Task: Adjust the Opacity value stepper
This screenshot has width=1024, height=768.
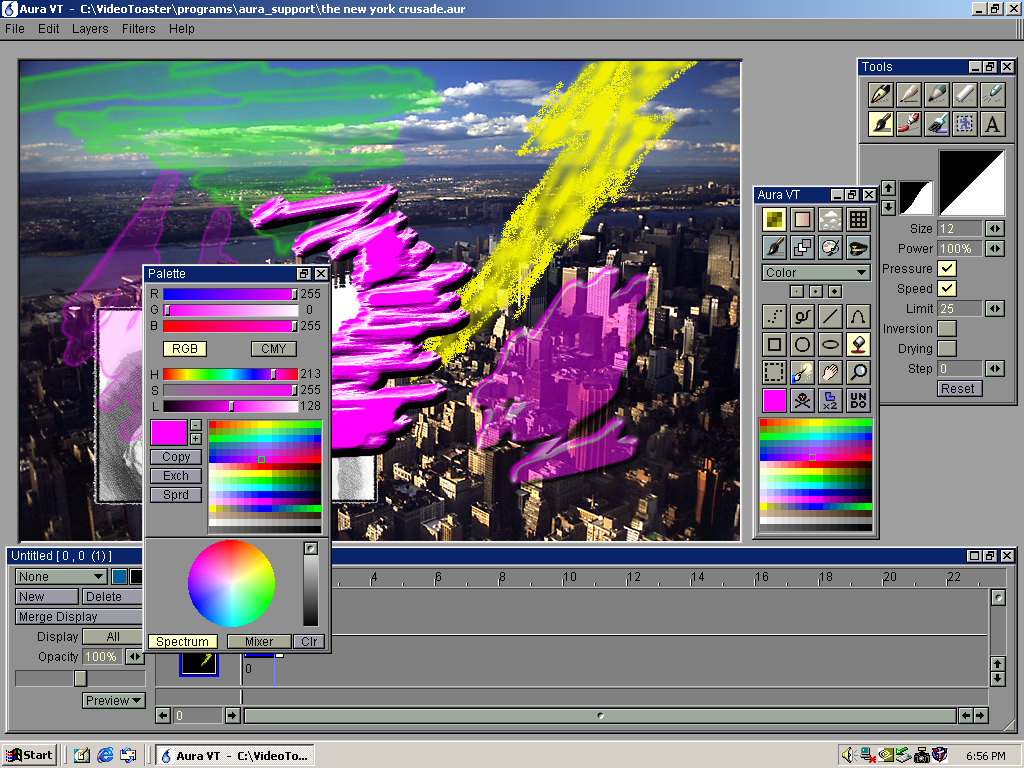Action: pos(135,656)
